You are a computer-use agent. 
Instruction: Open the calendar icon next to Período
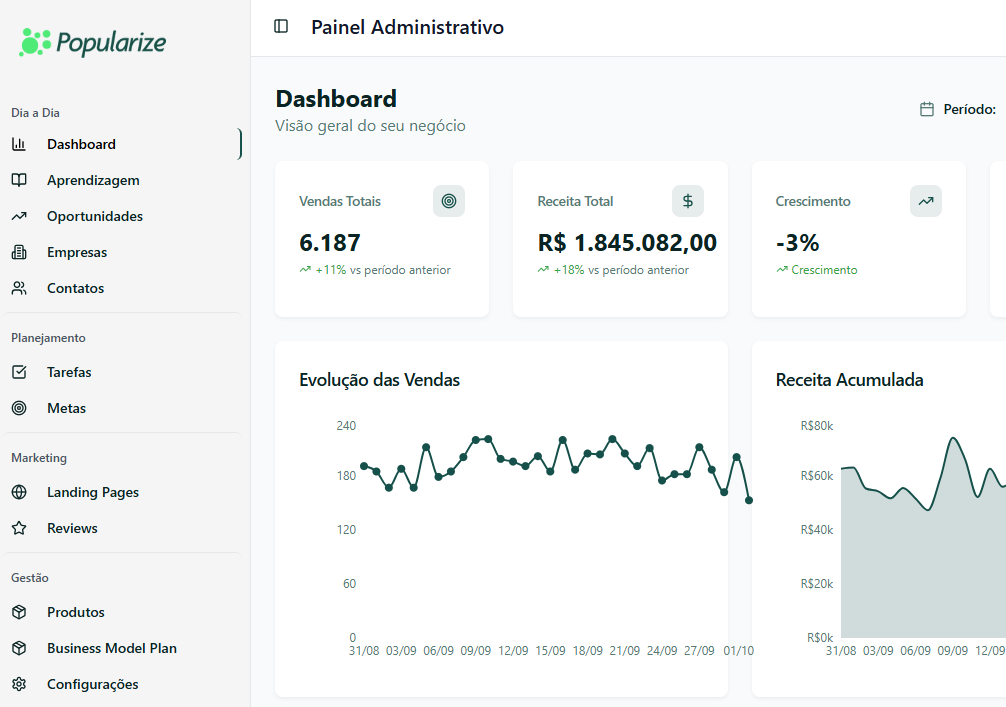(927, 108)
